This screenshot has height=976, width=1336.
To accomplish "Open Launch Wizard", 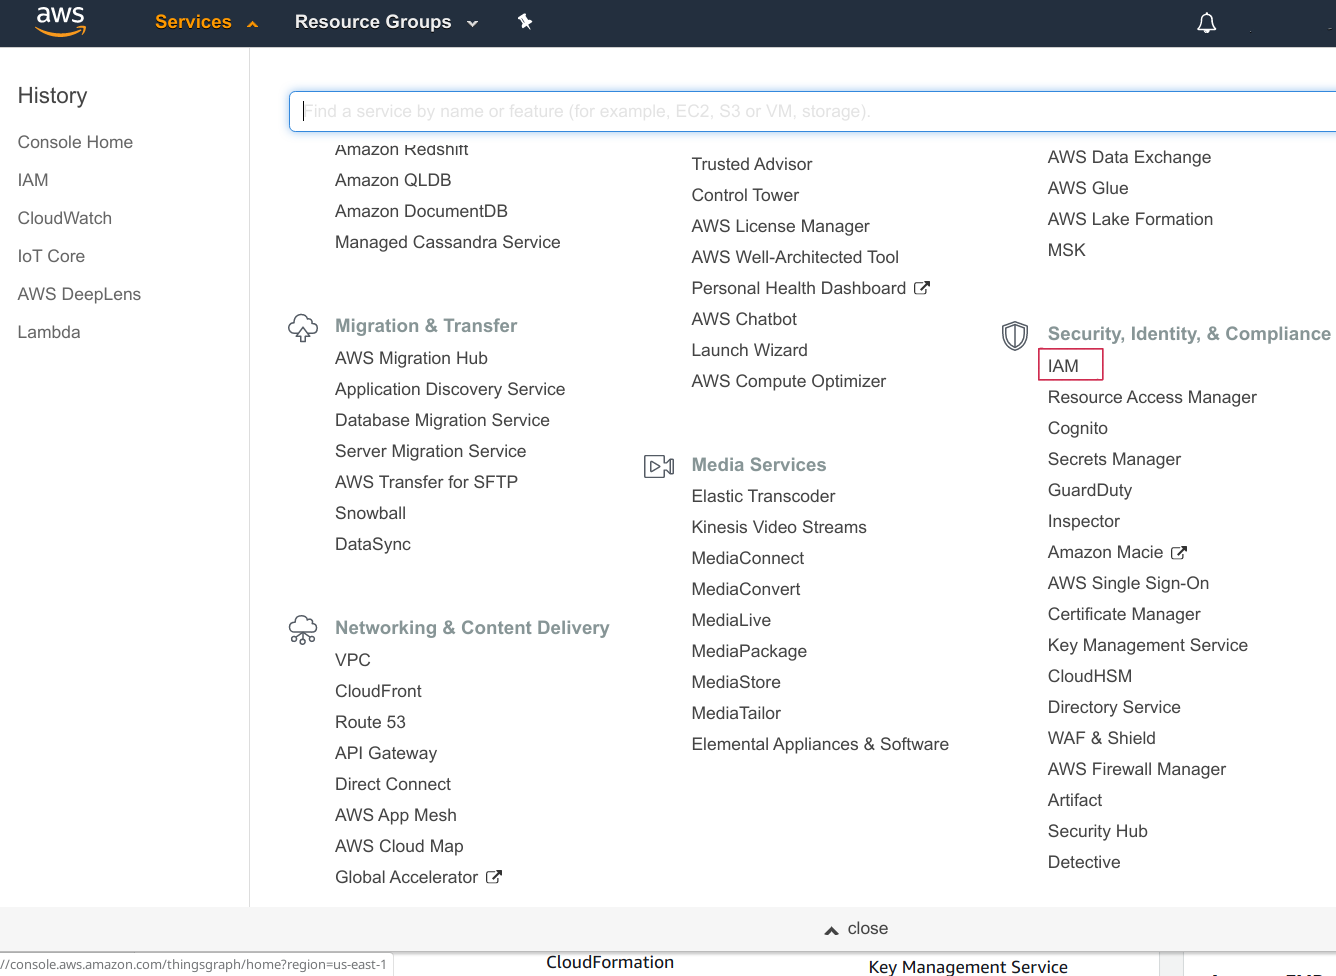I will coord(749,350).
